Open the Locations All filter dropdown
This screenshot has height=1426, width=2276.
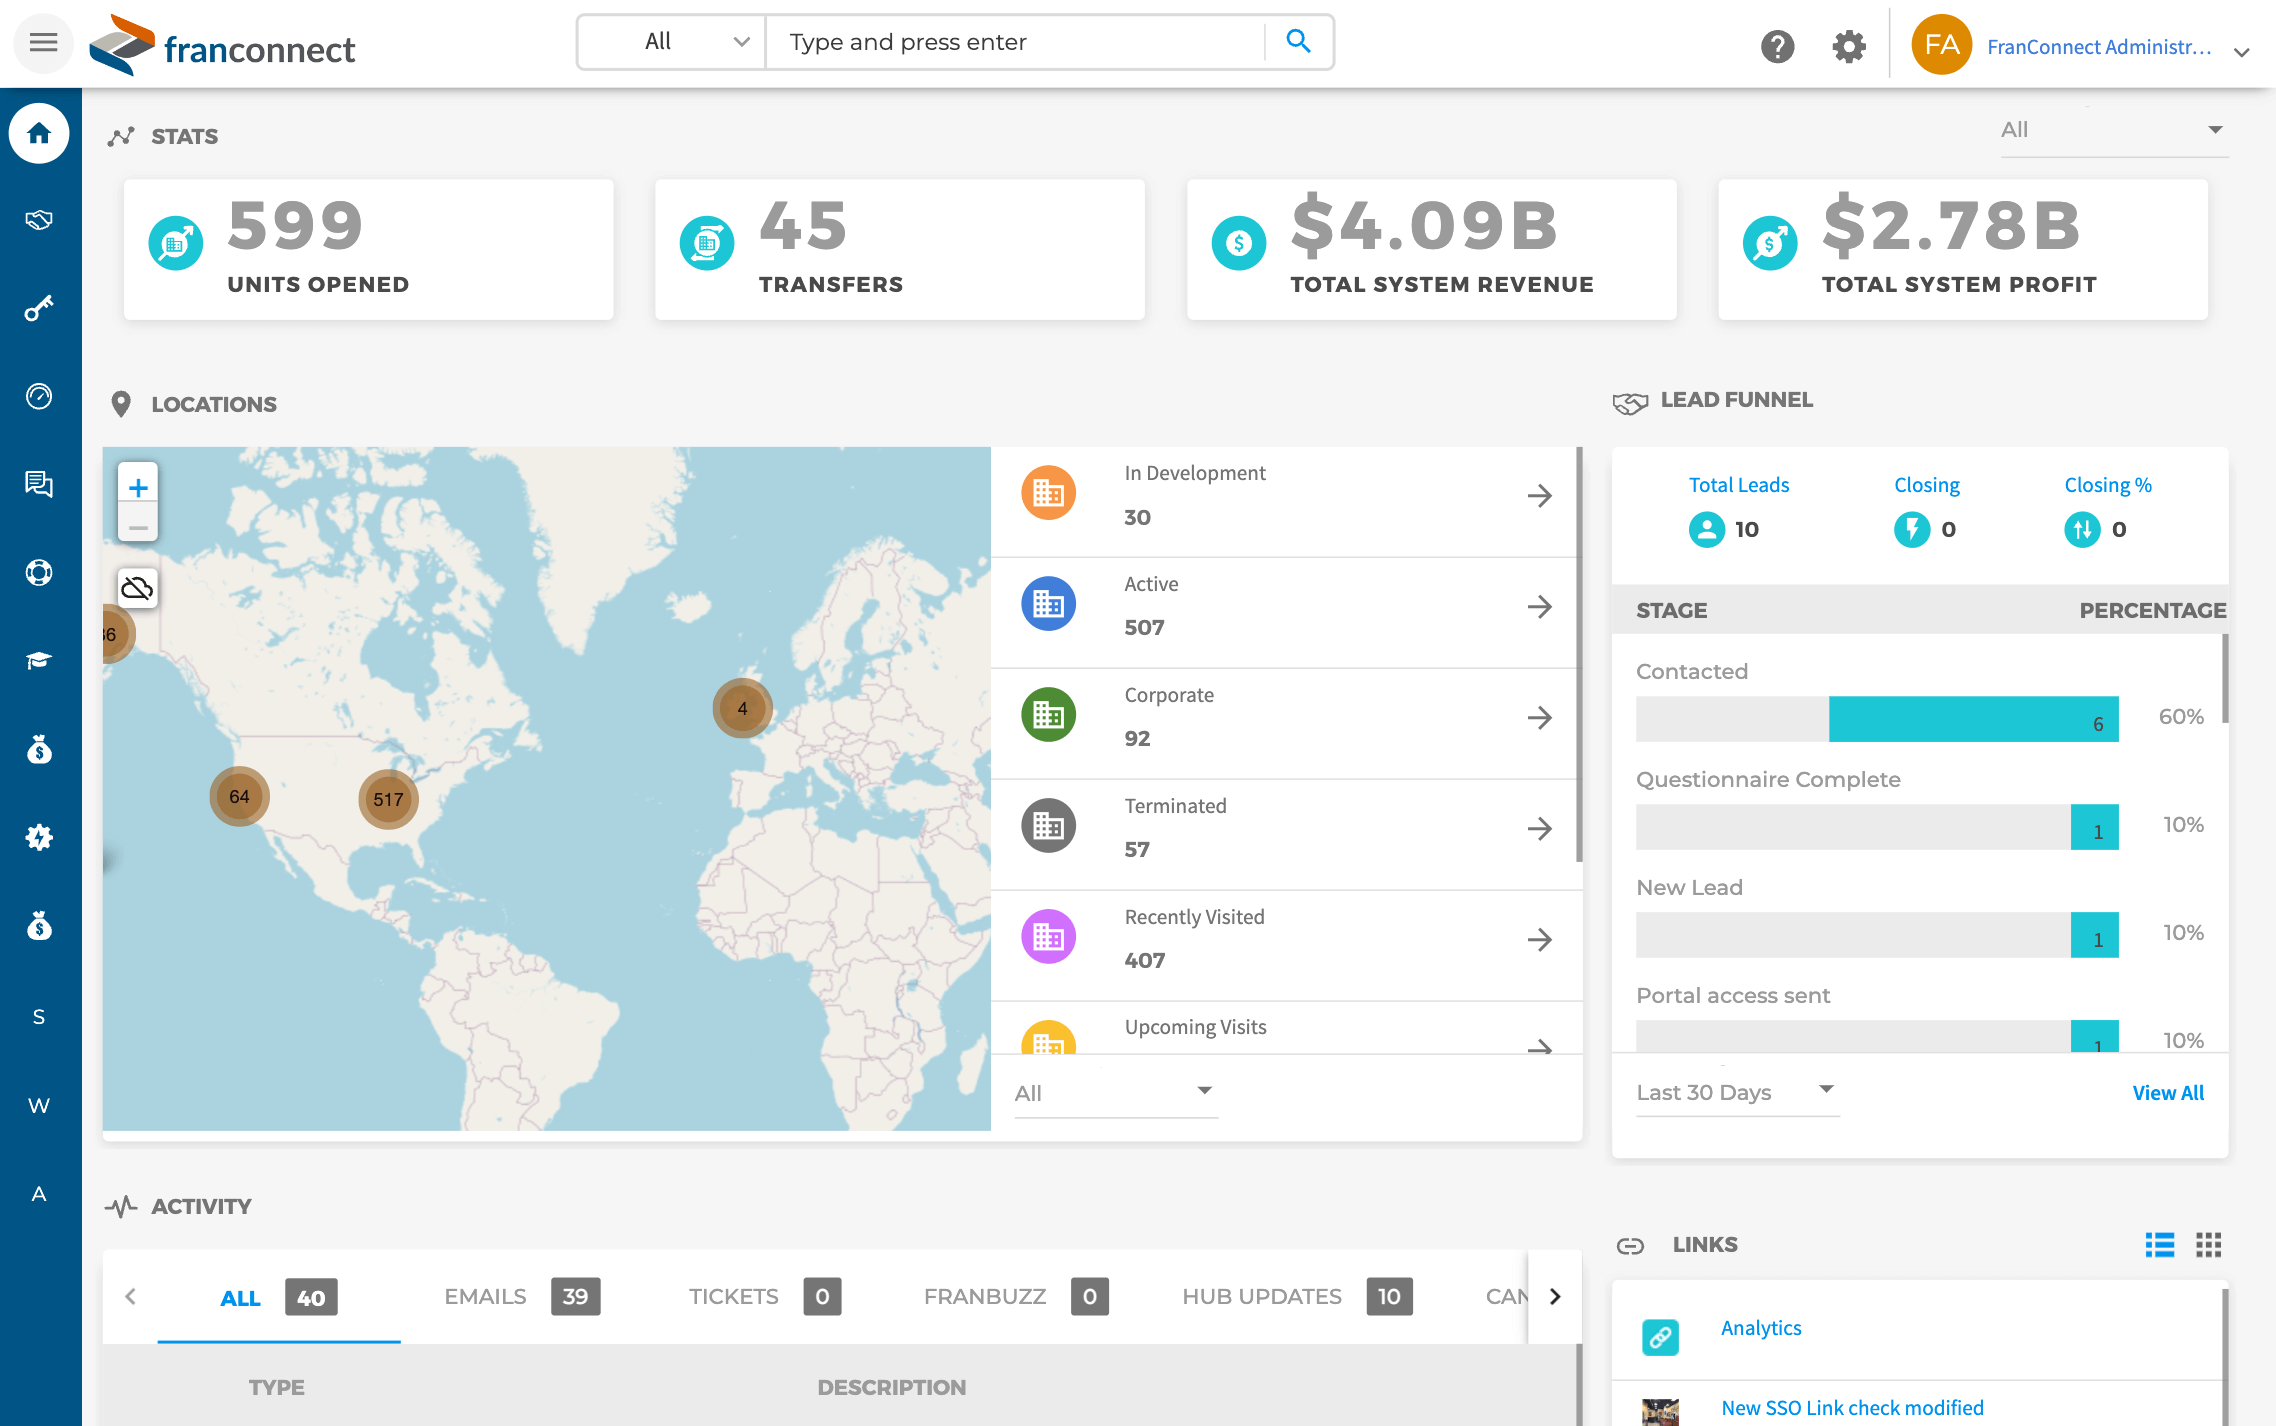coord(1115,1093)
